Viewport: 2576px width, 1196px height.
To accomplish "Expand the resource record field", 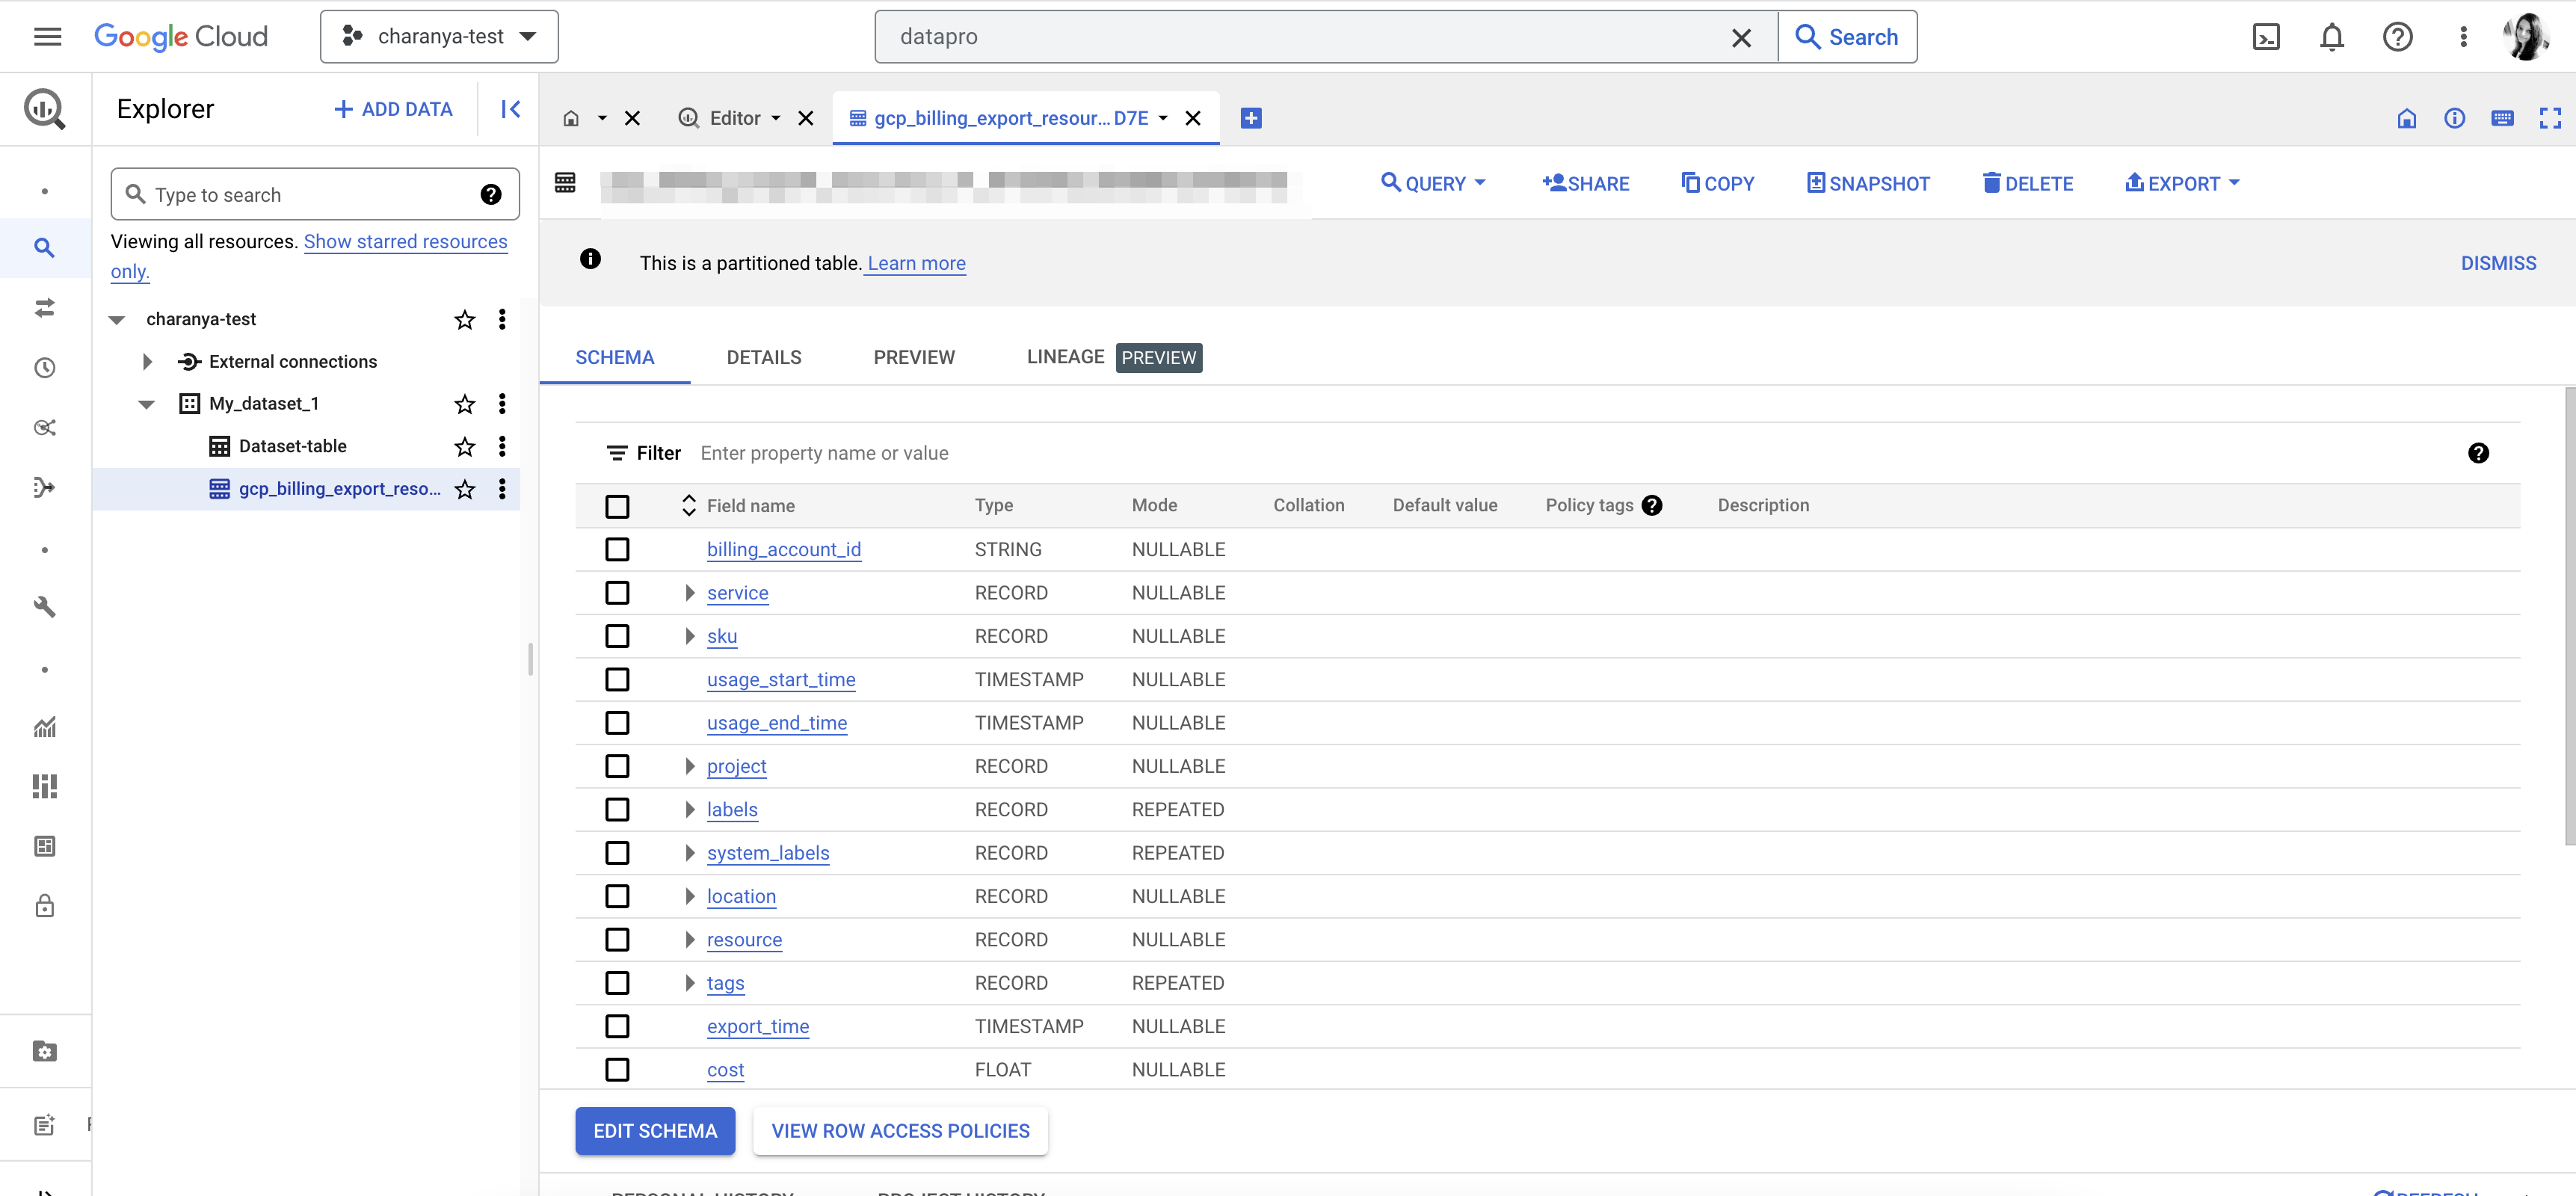I will (x=689, y=940).
